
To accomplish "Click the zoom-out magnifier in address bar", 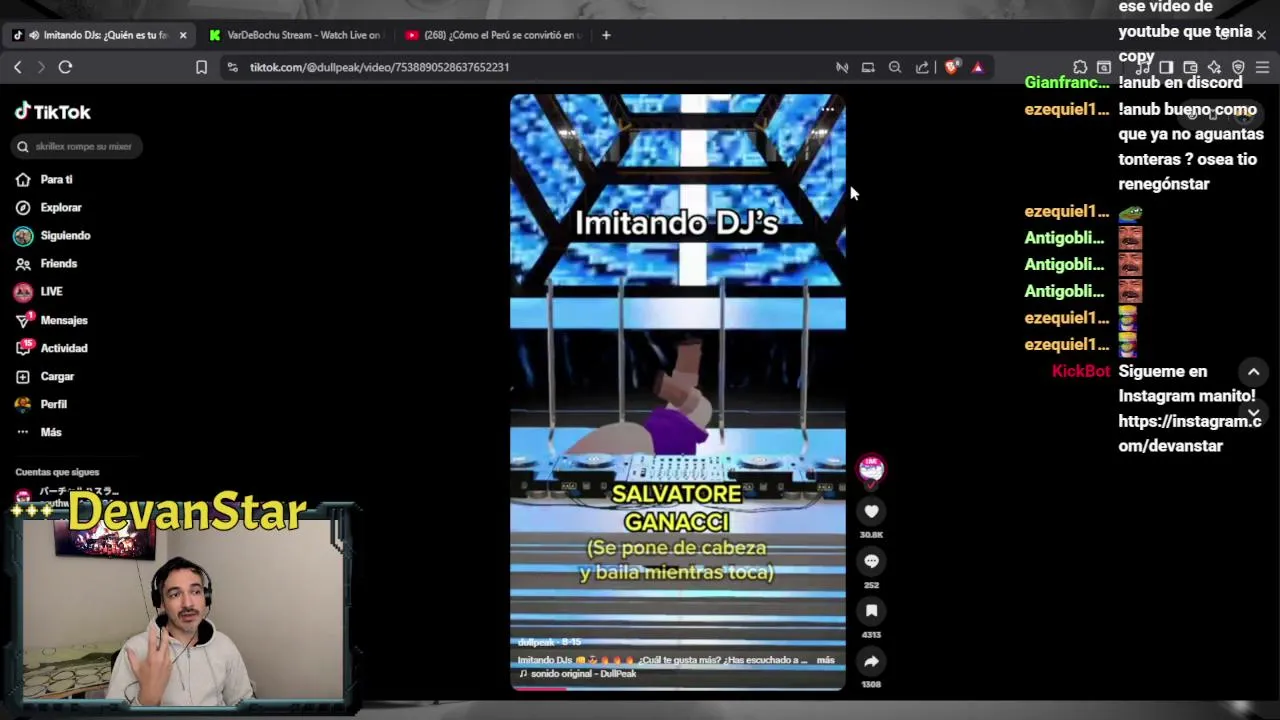I will click(x=895, y=67).
